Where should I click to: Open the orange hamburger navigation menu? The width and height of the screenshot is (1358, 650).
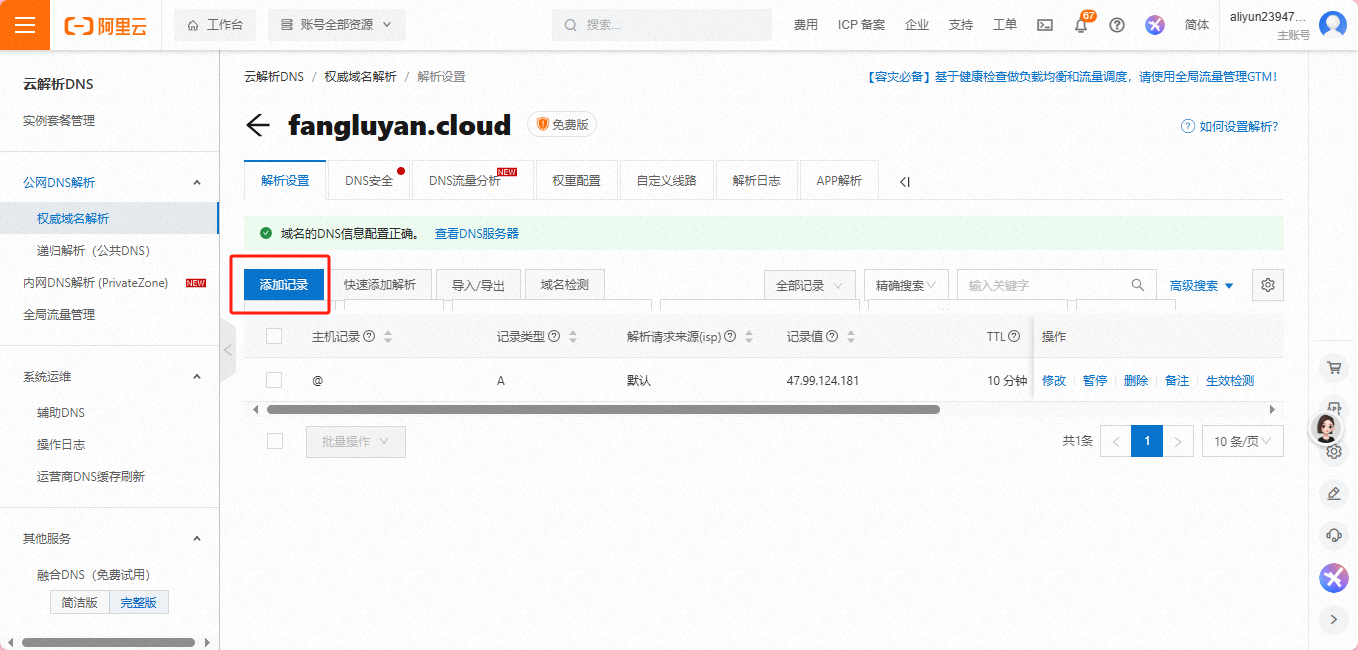[25, 25]
